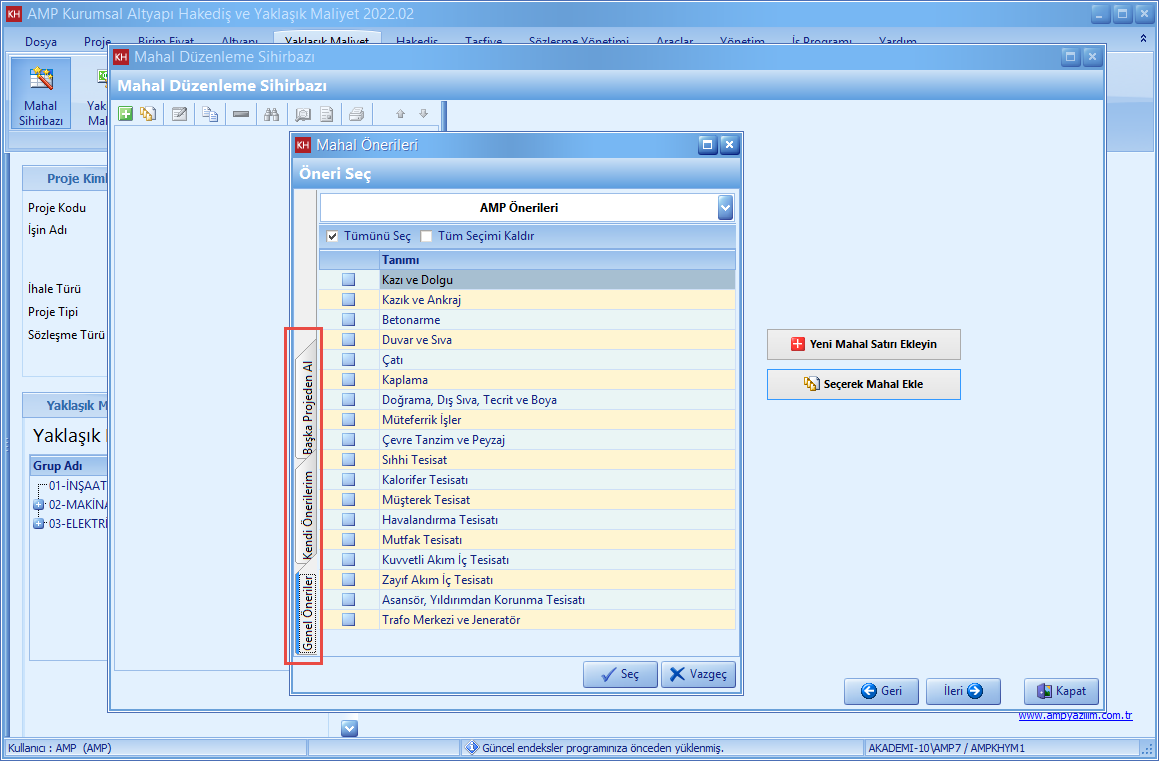Click the green add new row icon
Image resolution: width=1159 pixels, height=761 pixels.
click(125, 114)
